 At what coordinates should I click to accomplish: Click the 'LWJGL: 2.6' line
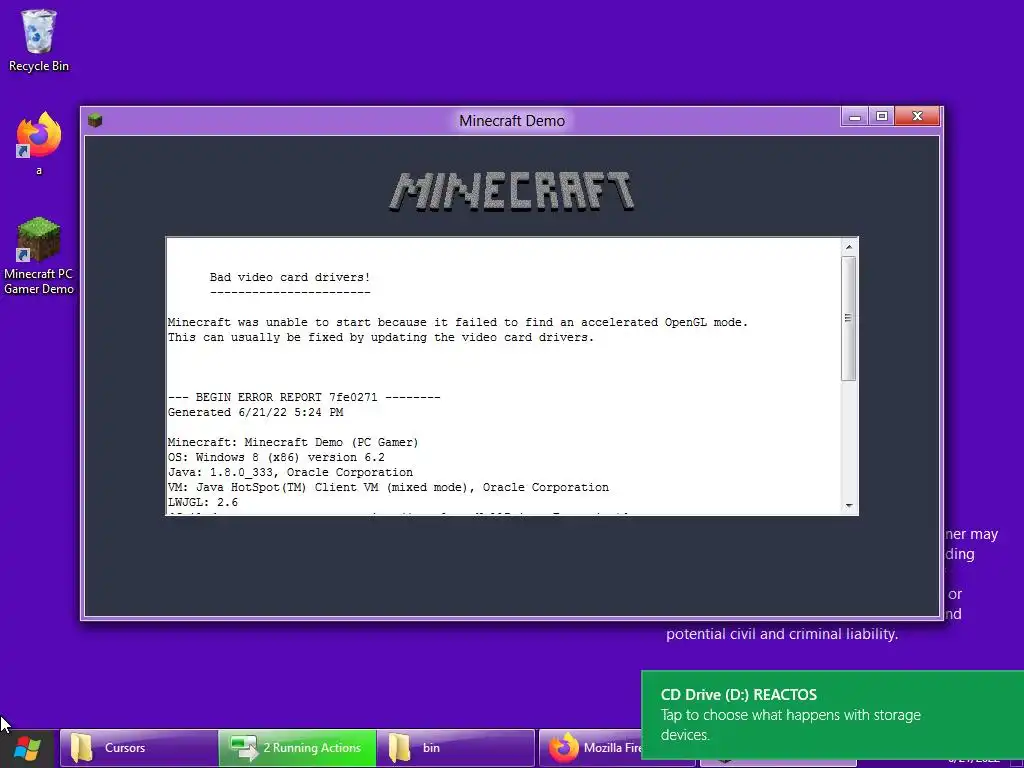click(x=203, y=502)
